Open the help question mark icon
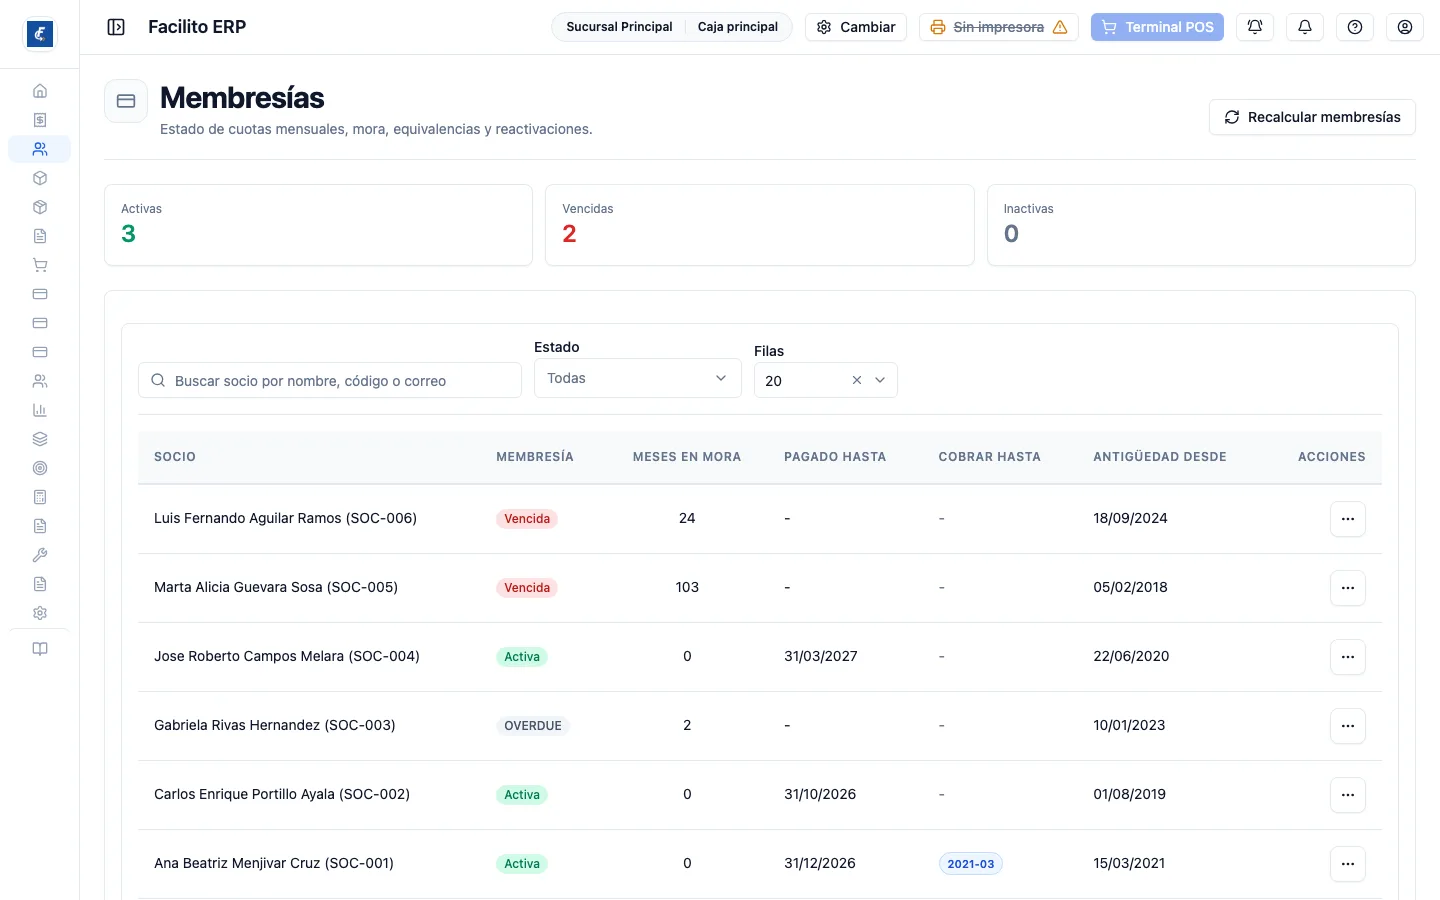1440x900 pixels. [x=1355, y=27]
